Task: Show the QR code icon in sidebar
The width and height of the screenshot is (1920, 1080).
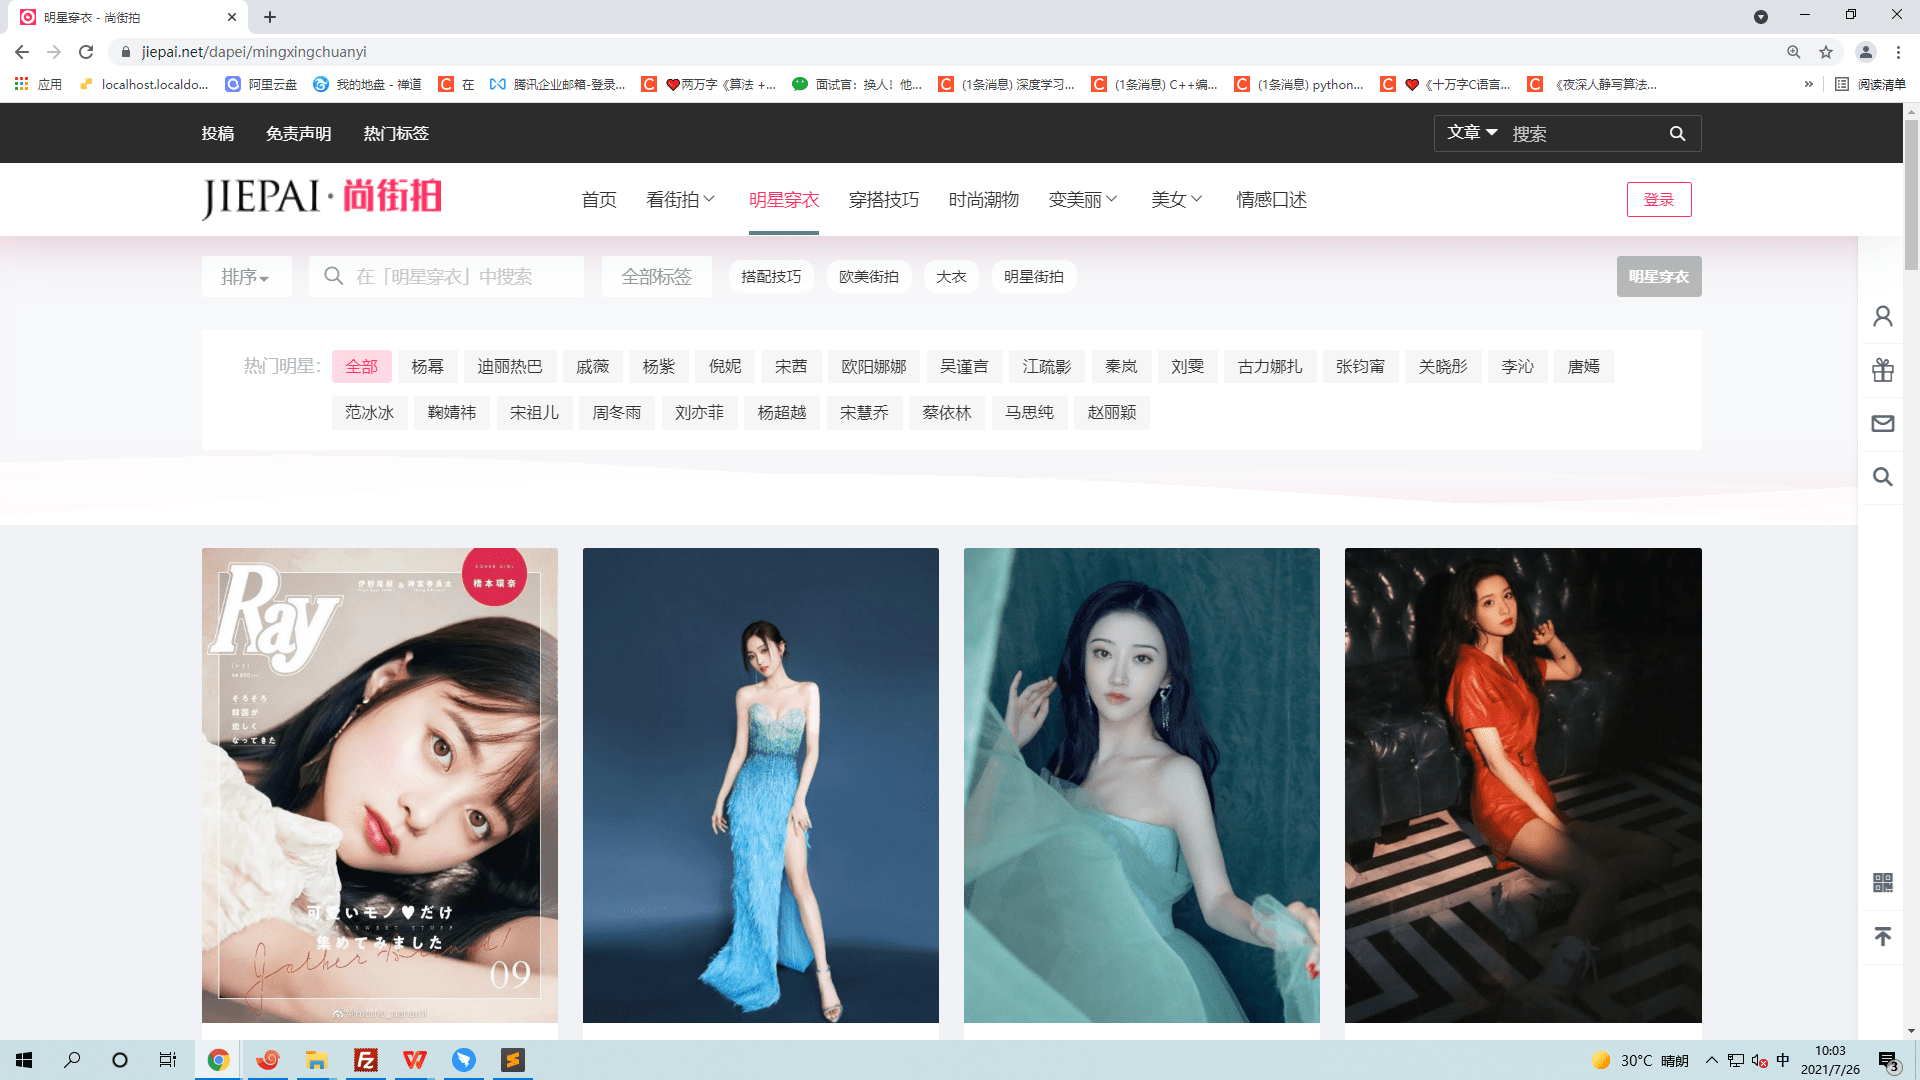Action: click(x=1883, y=882)
